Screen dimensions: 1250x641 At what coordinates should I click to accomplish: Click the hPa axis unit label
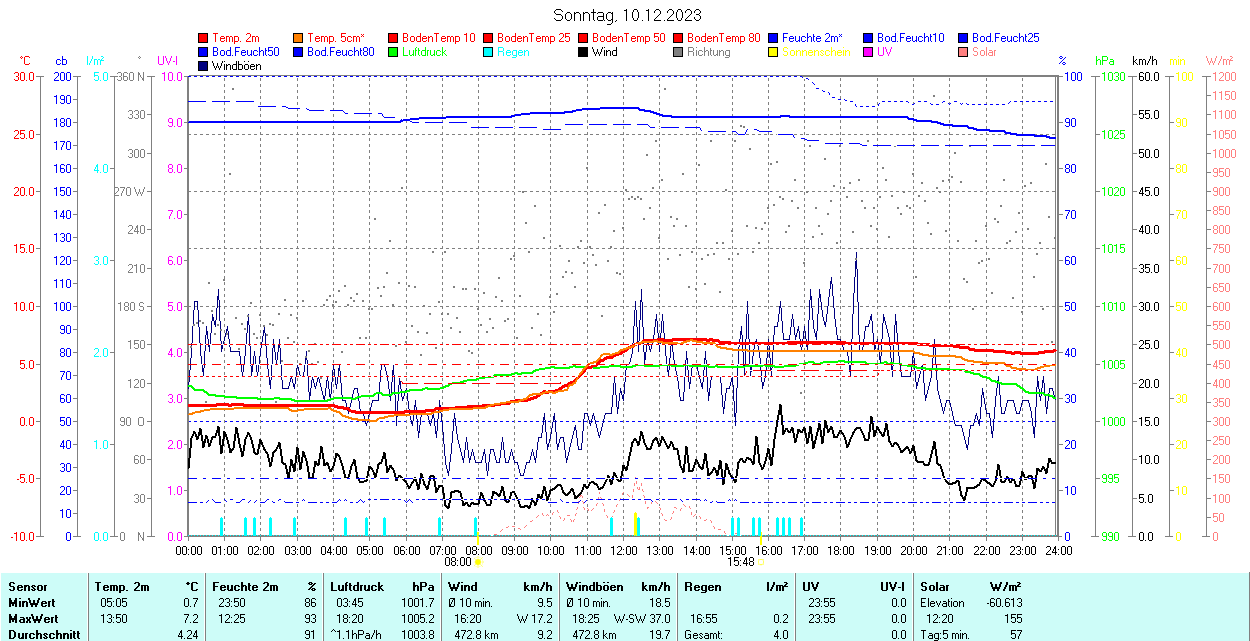[1105, 61]
